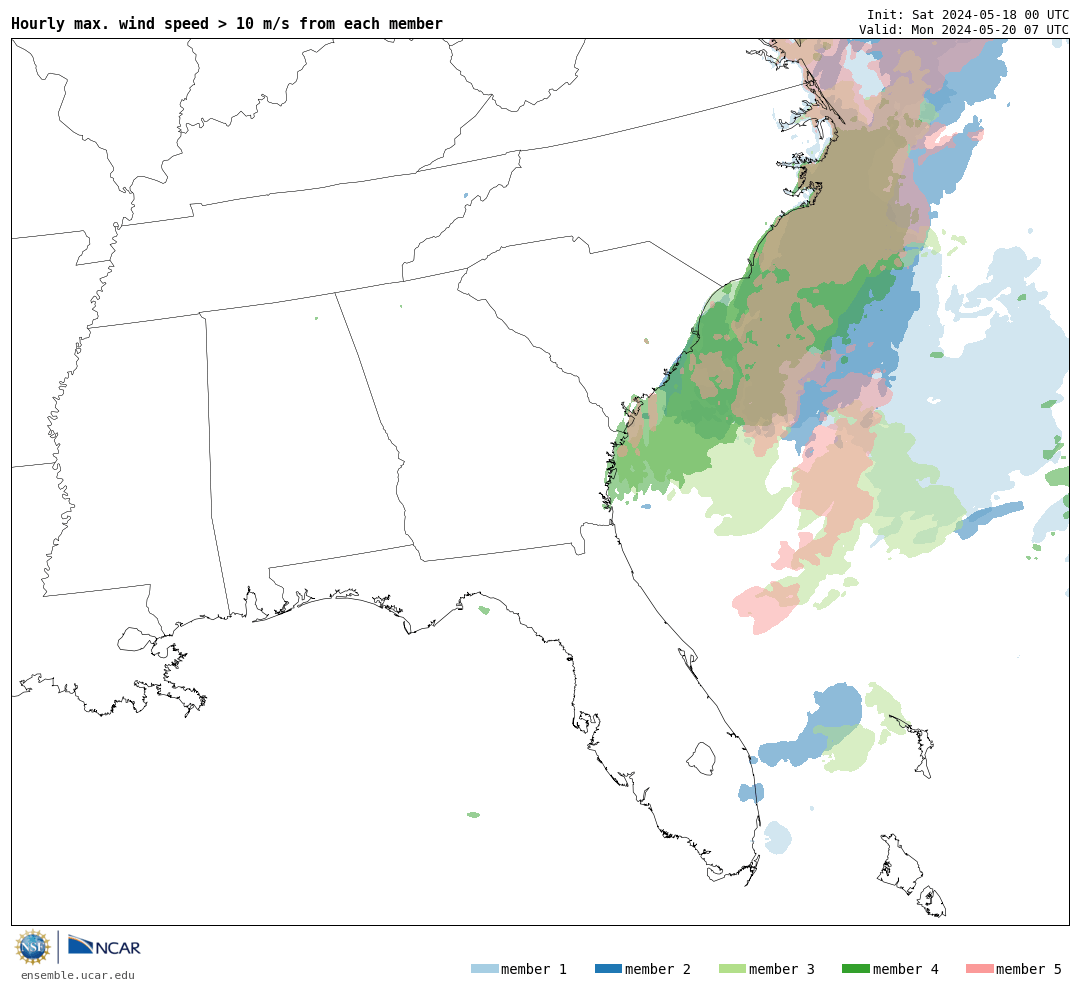Screen dimensions: 1080x988
Task: Click the Valid: Mon 2024-05-20 07 UTC text
Action: click(x=964, y=30)
